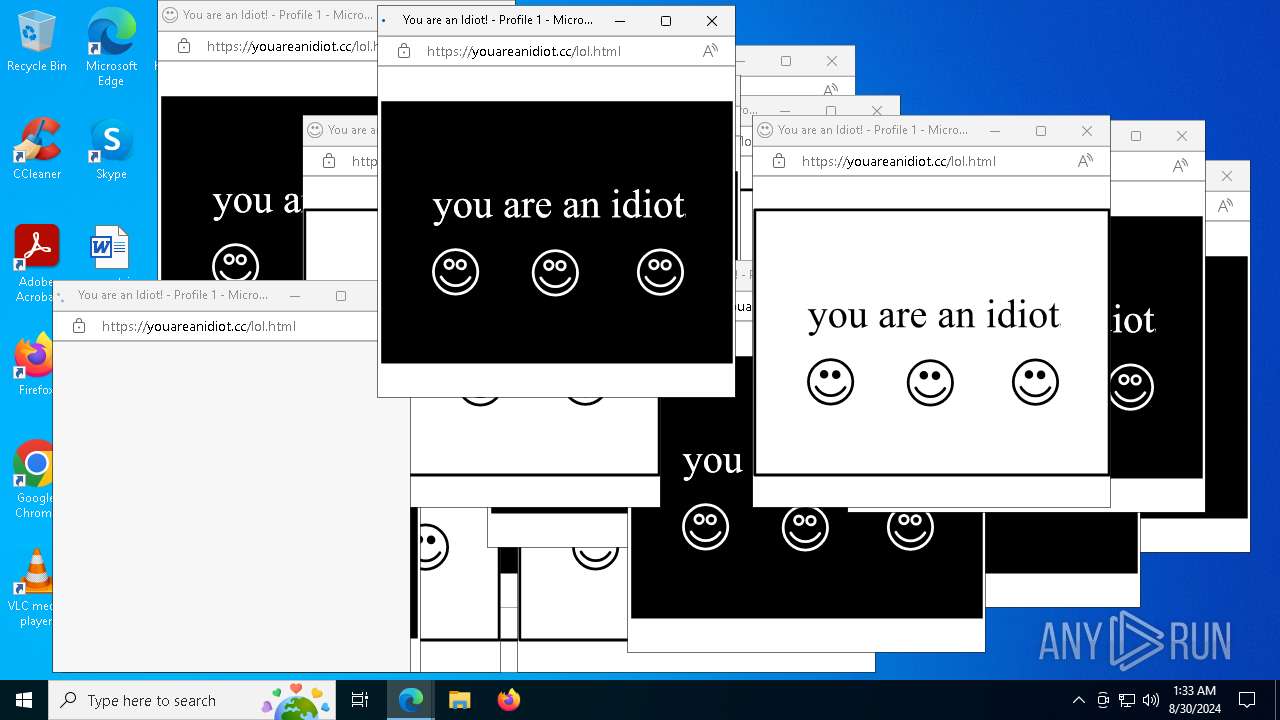Viewport: 1280px width, 720px height.
Task: Click the front black popup's title bar text
Action: click(497, 20)
